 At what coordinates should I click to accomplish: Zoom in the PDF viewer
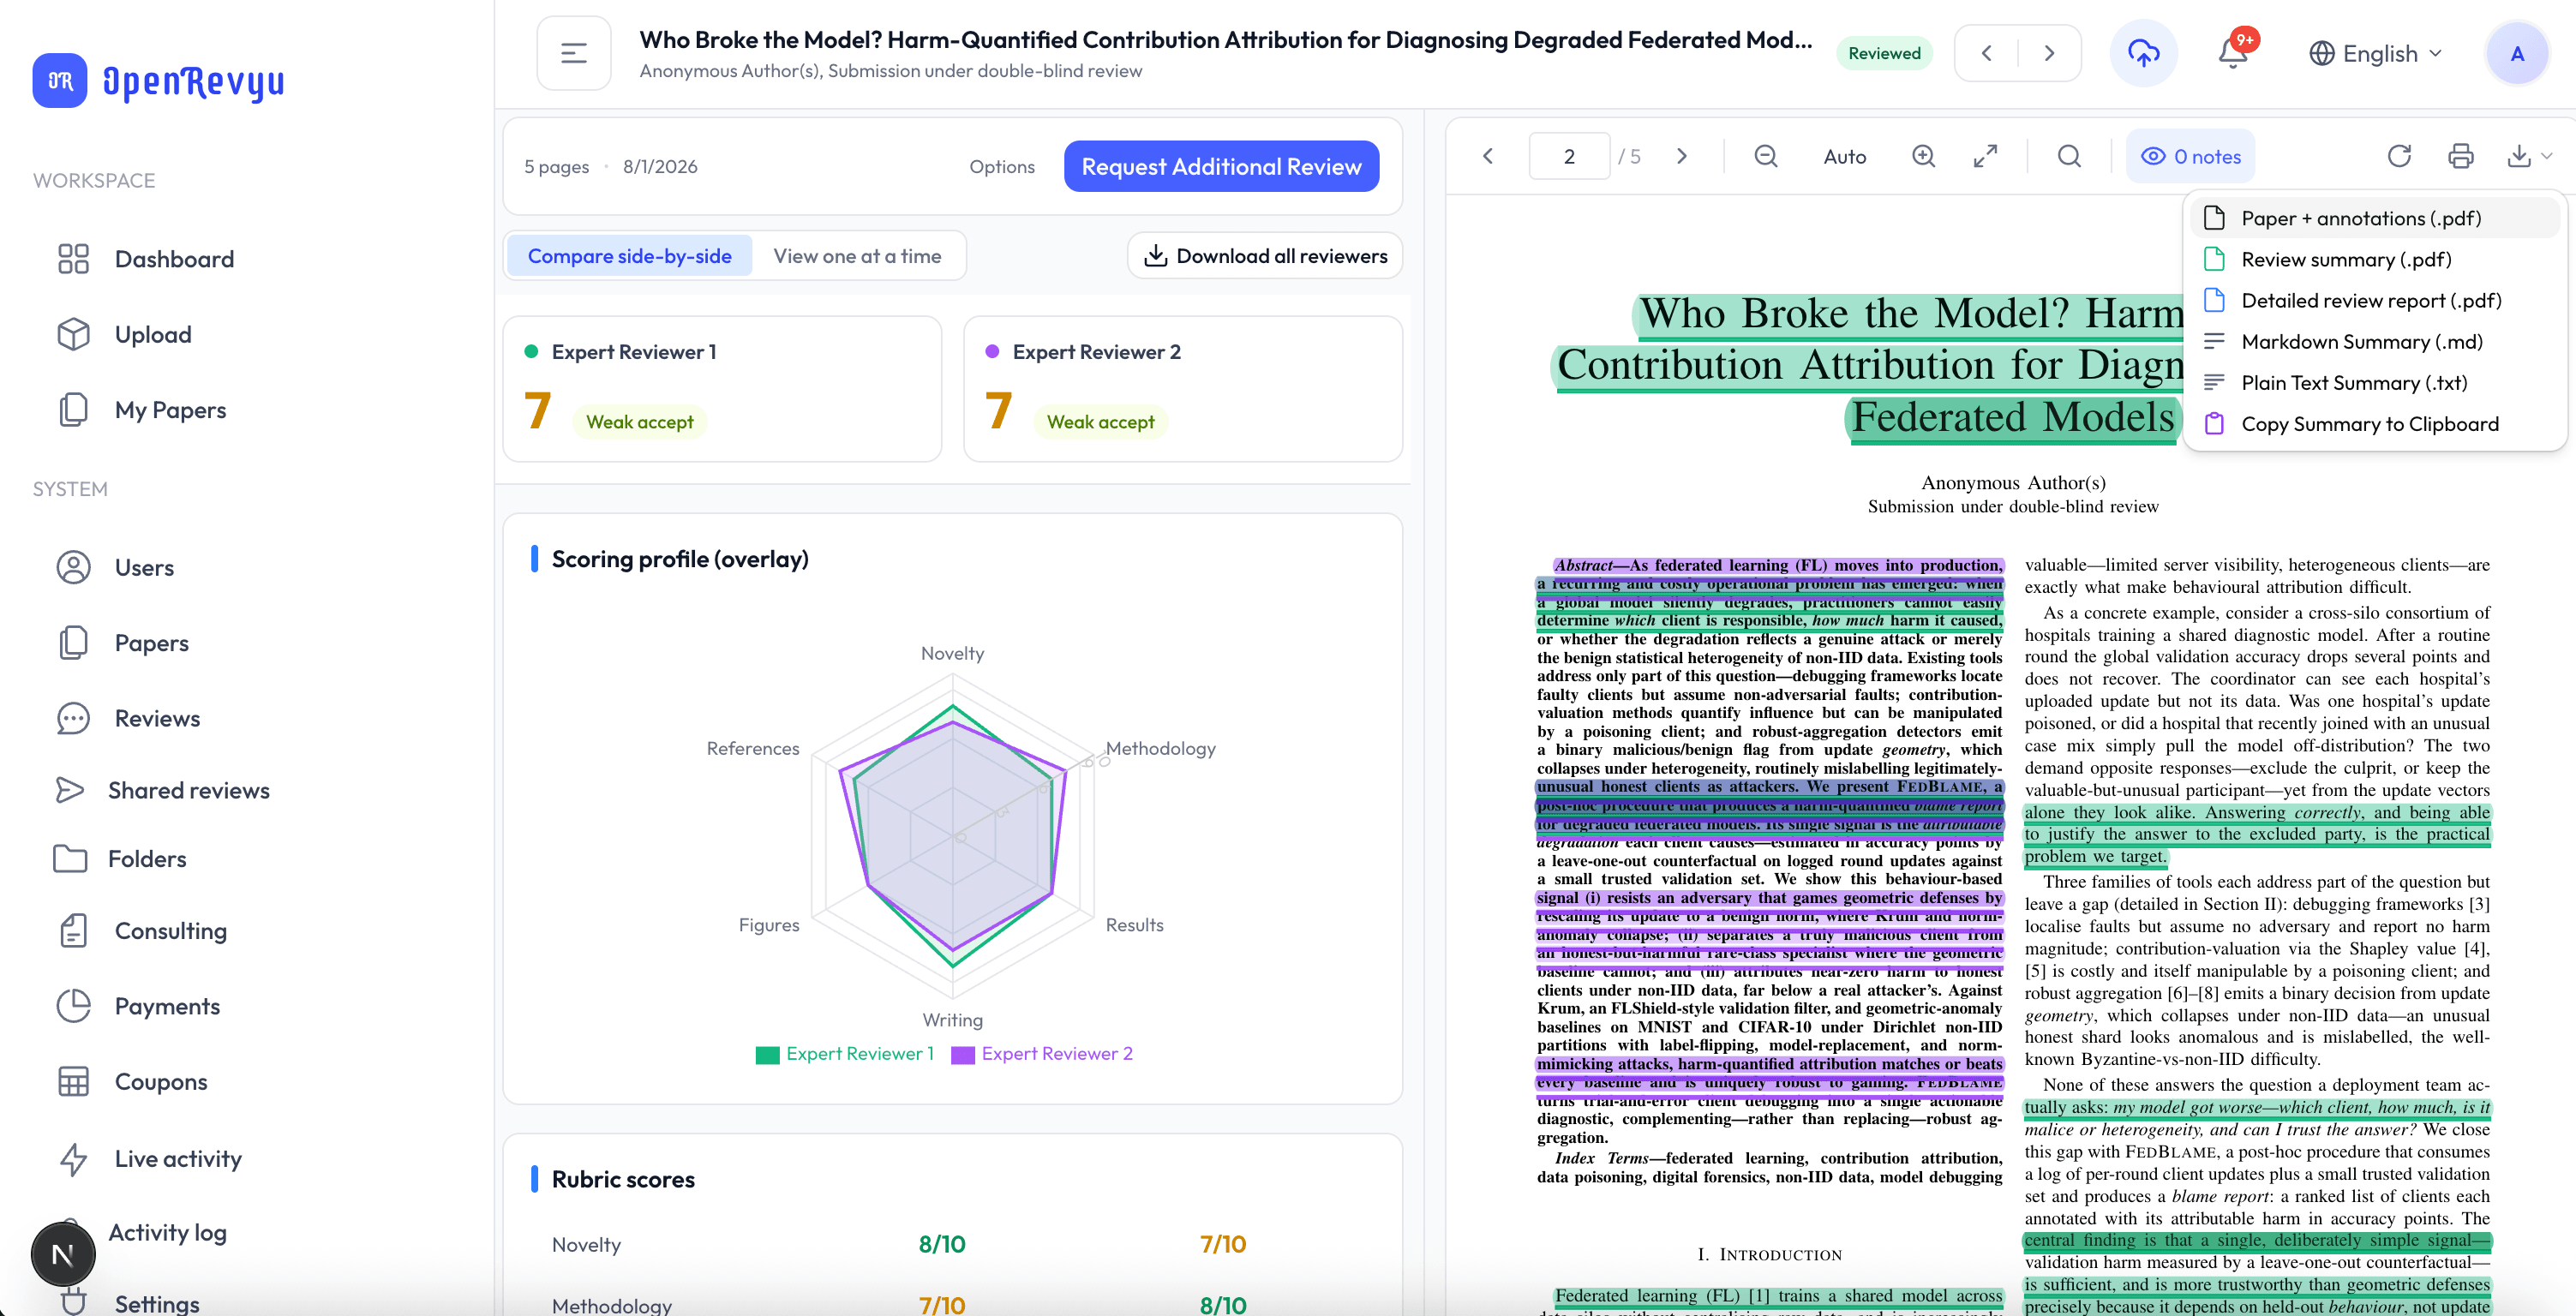click(x=1923, y=156)
